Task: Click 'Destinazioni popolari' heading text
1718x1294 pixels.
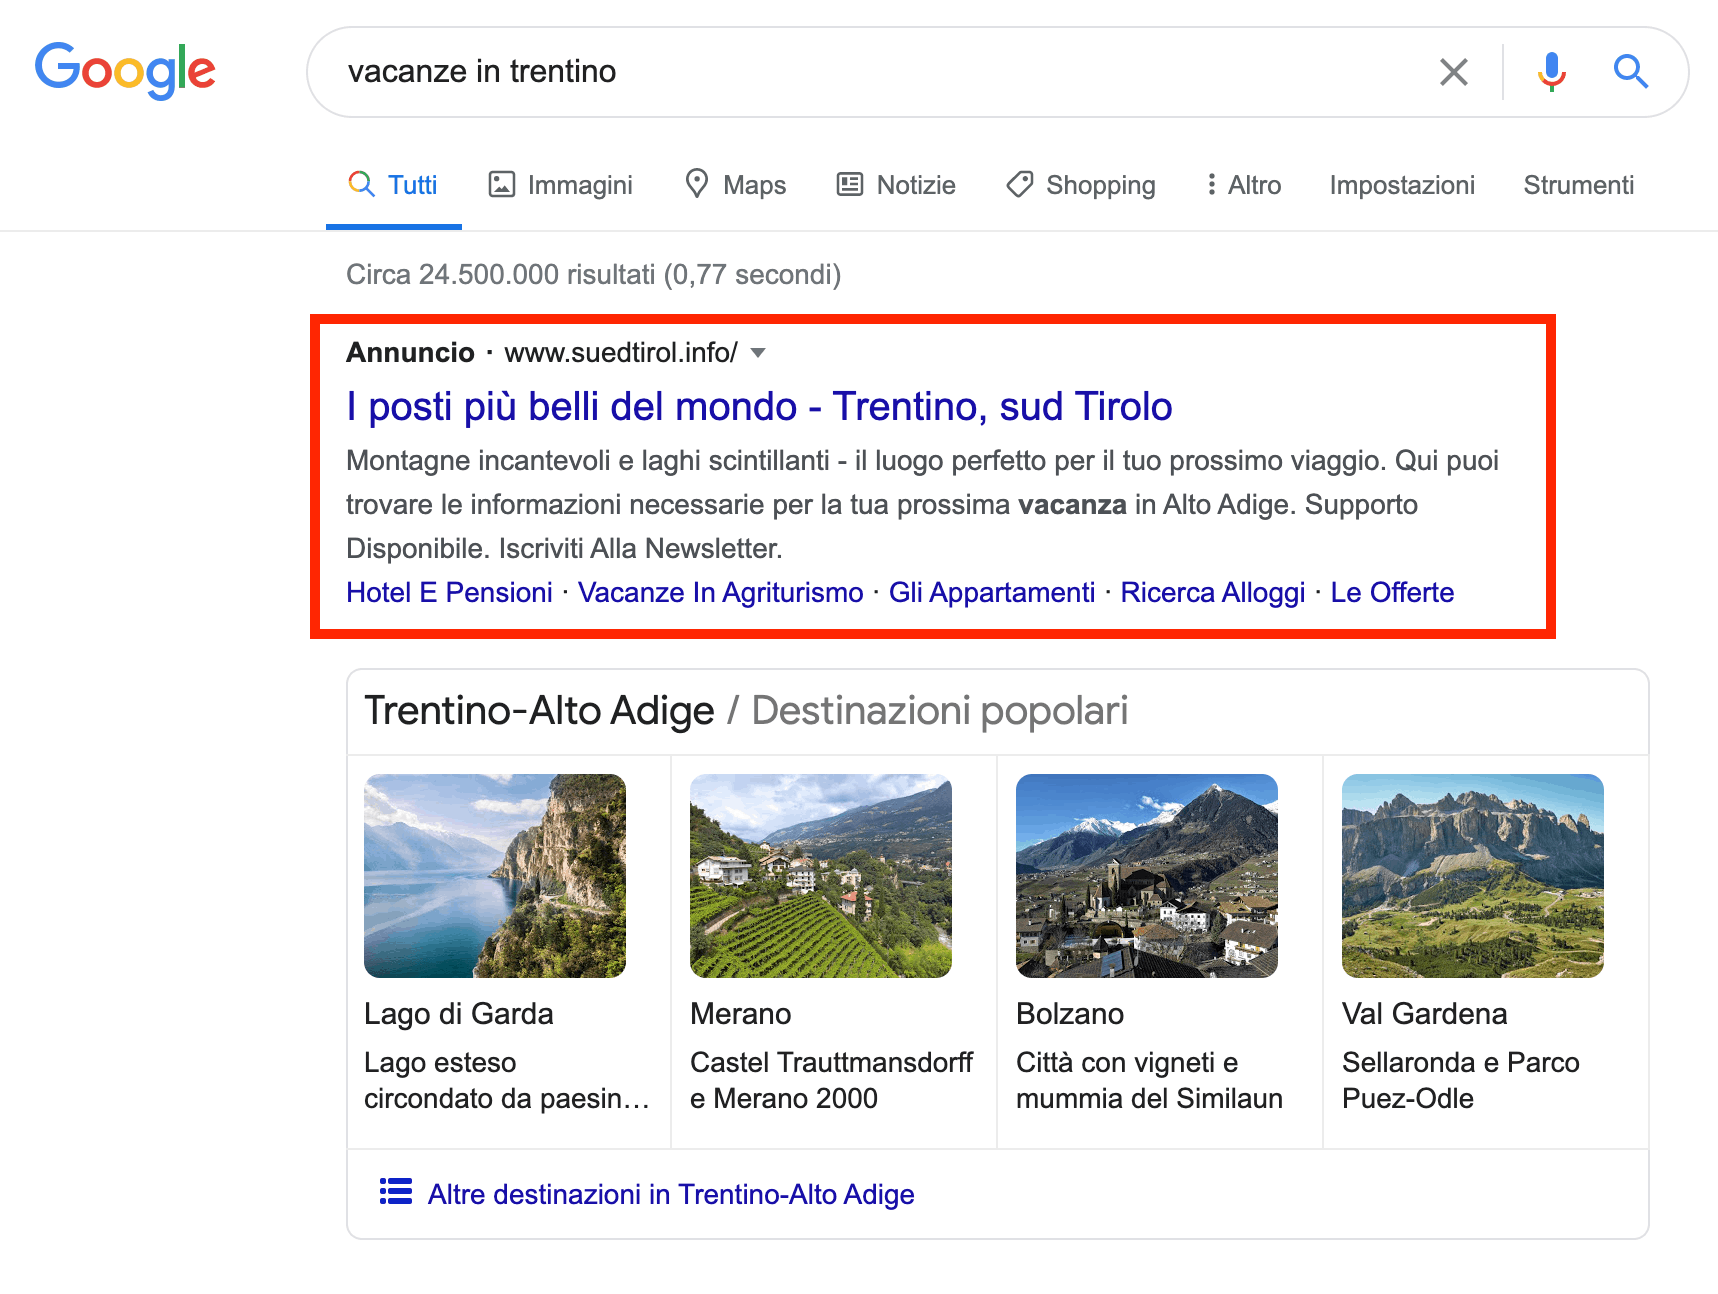Action: (939, 711)
